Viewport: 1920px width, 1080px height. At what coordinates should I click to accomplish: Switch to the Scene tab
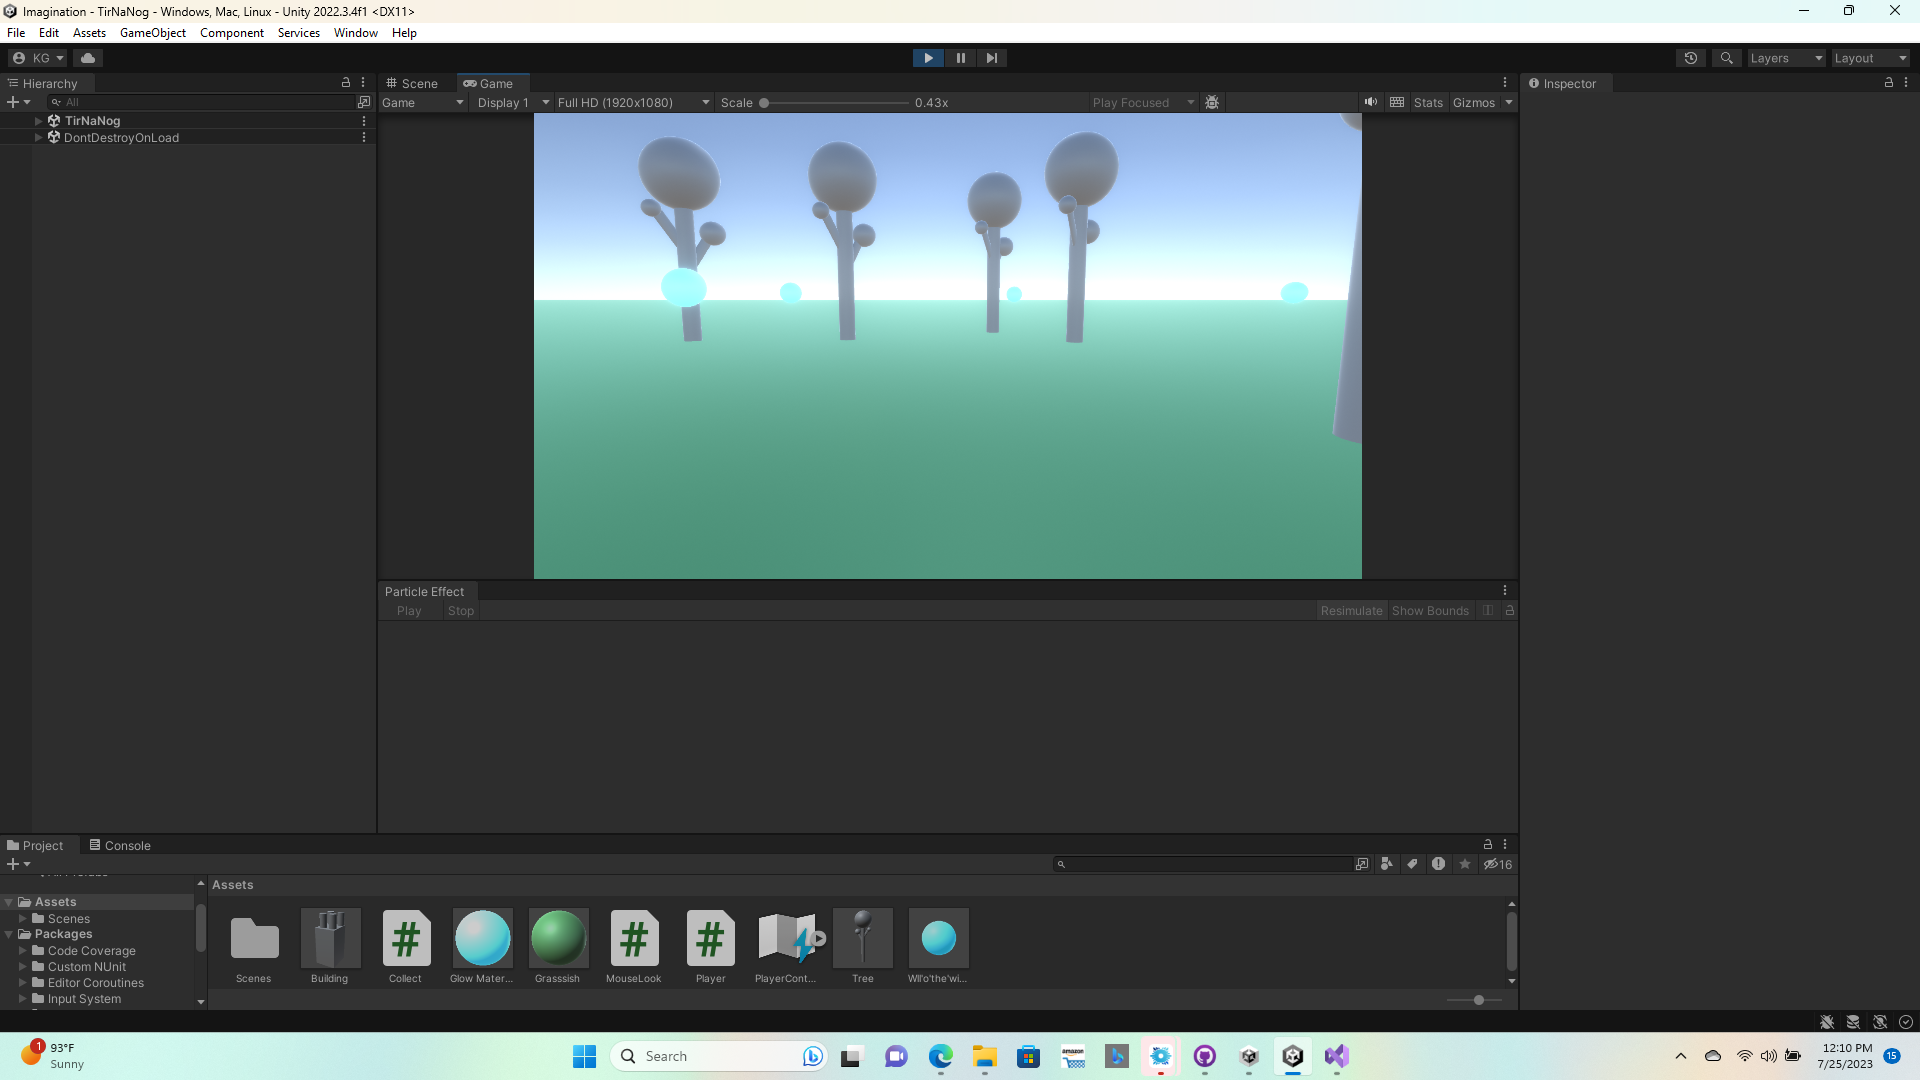(x=413, y=83)
